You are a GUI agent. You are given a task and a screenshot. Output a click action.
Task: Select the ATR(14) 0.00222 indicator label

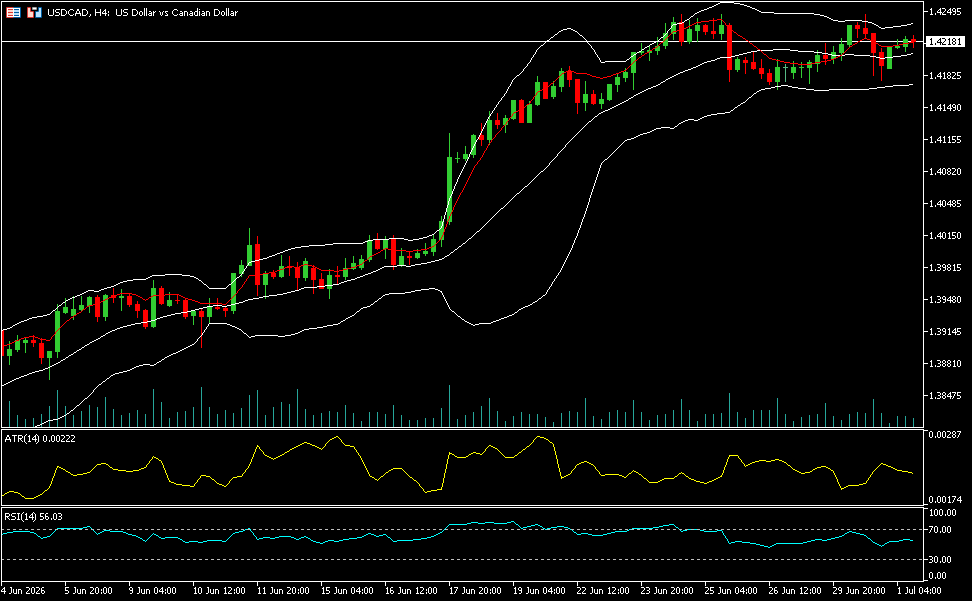(x=40, y=439)
